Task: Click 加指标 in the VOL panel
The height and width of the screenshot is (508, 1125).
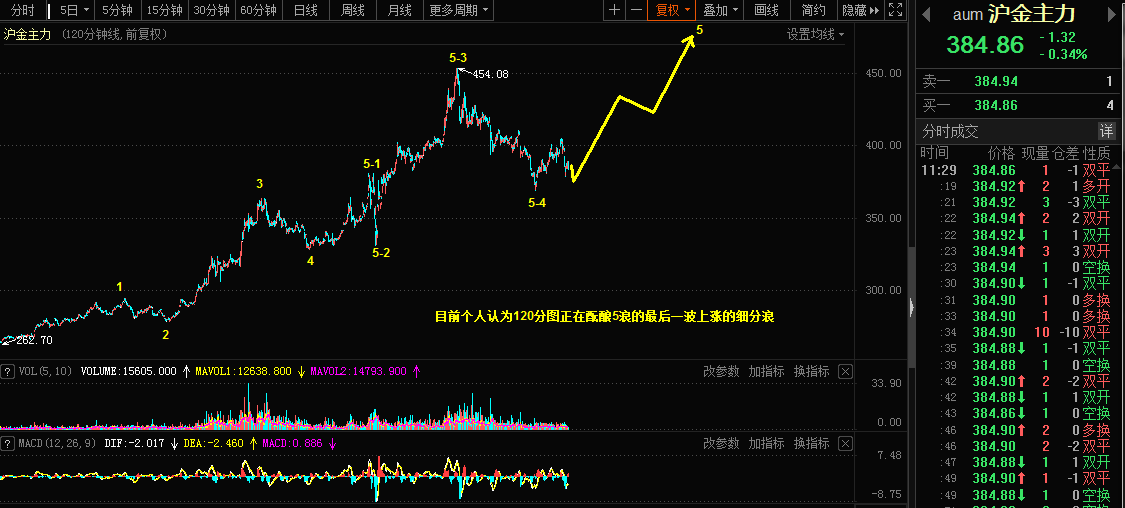Action: 766,372
